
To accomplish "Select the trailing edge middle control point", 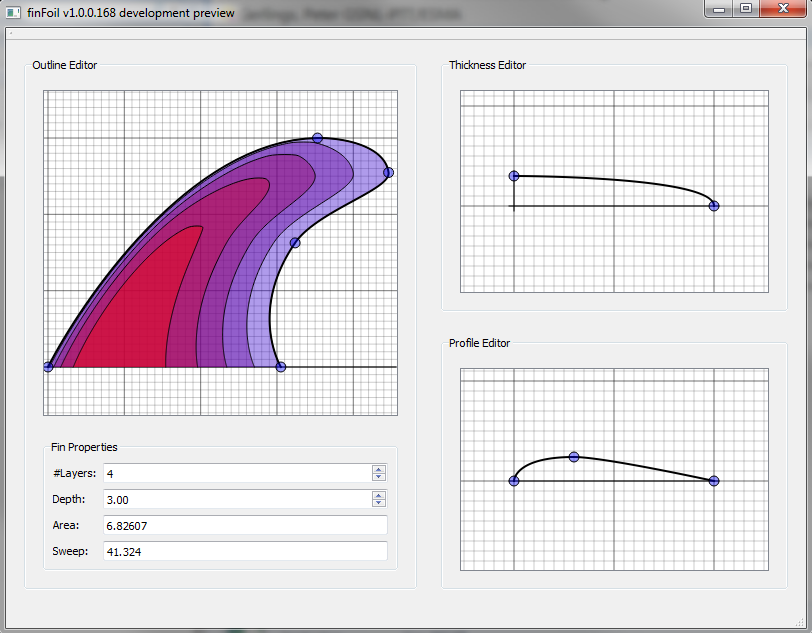I will click(x=295, y=243).
